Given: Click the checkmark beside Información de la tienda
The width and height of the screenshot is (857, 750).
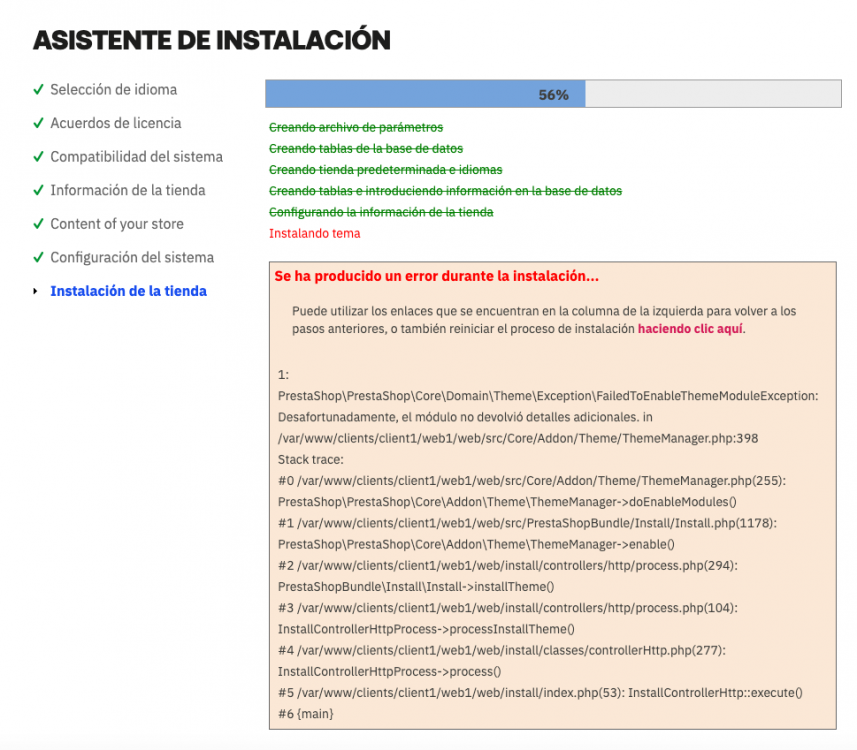Looking at the screenshot, I should [38, 190].
